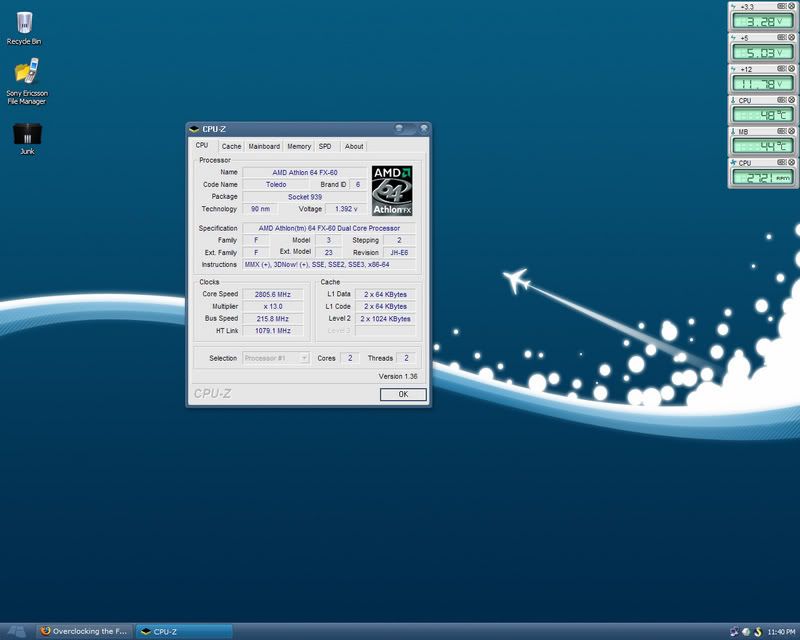Click the round grey system tray icon
800x640 pixels.
pos(746,632)
